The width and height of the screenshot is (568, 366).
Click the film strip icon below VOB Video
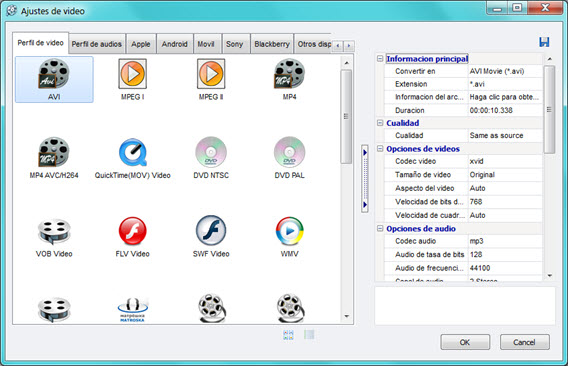pyautogui.click(x=54, y=310)
